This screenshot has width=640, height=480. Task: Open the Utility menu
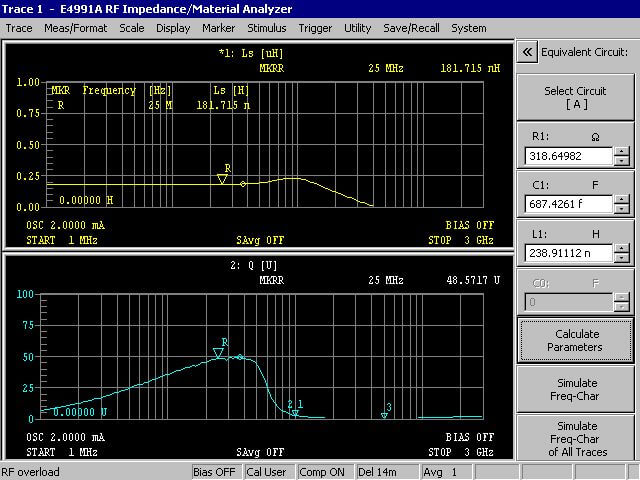pos(358,28)
